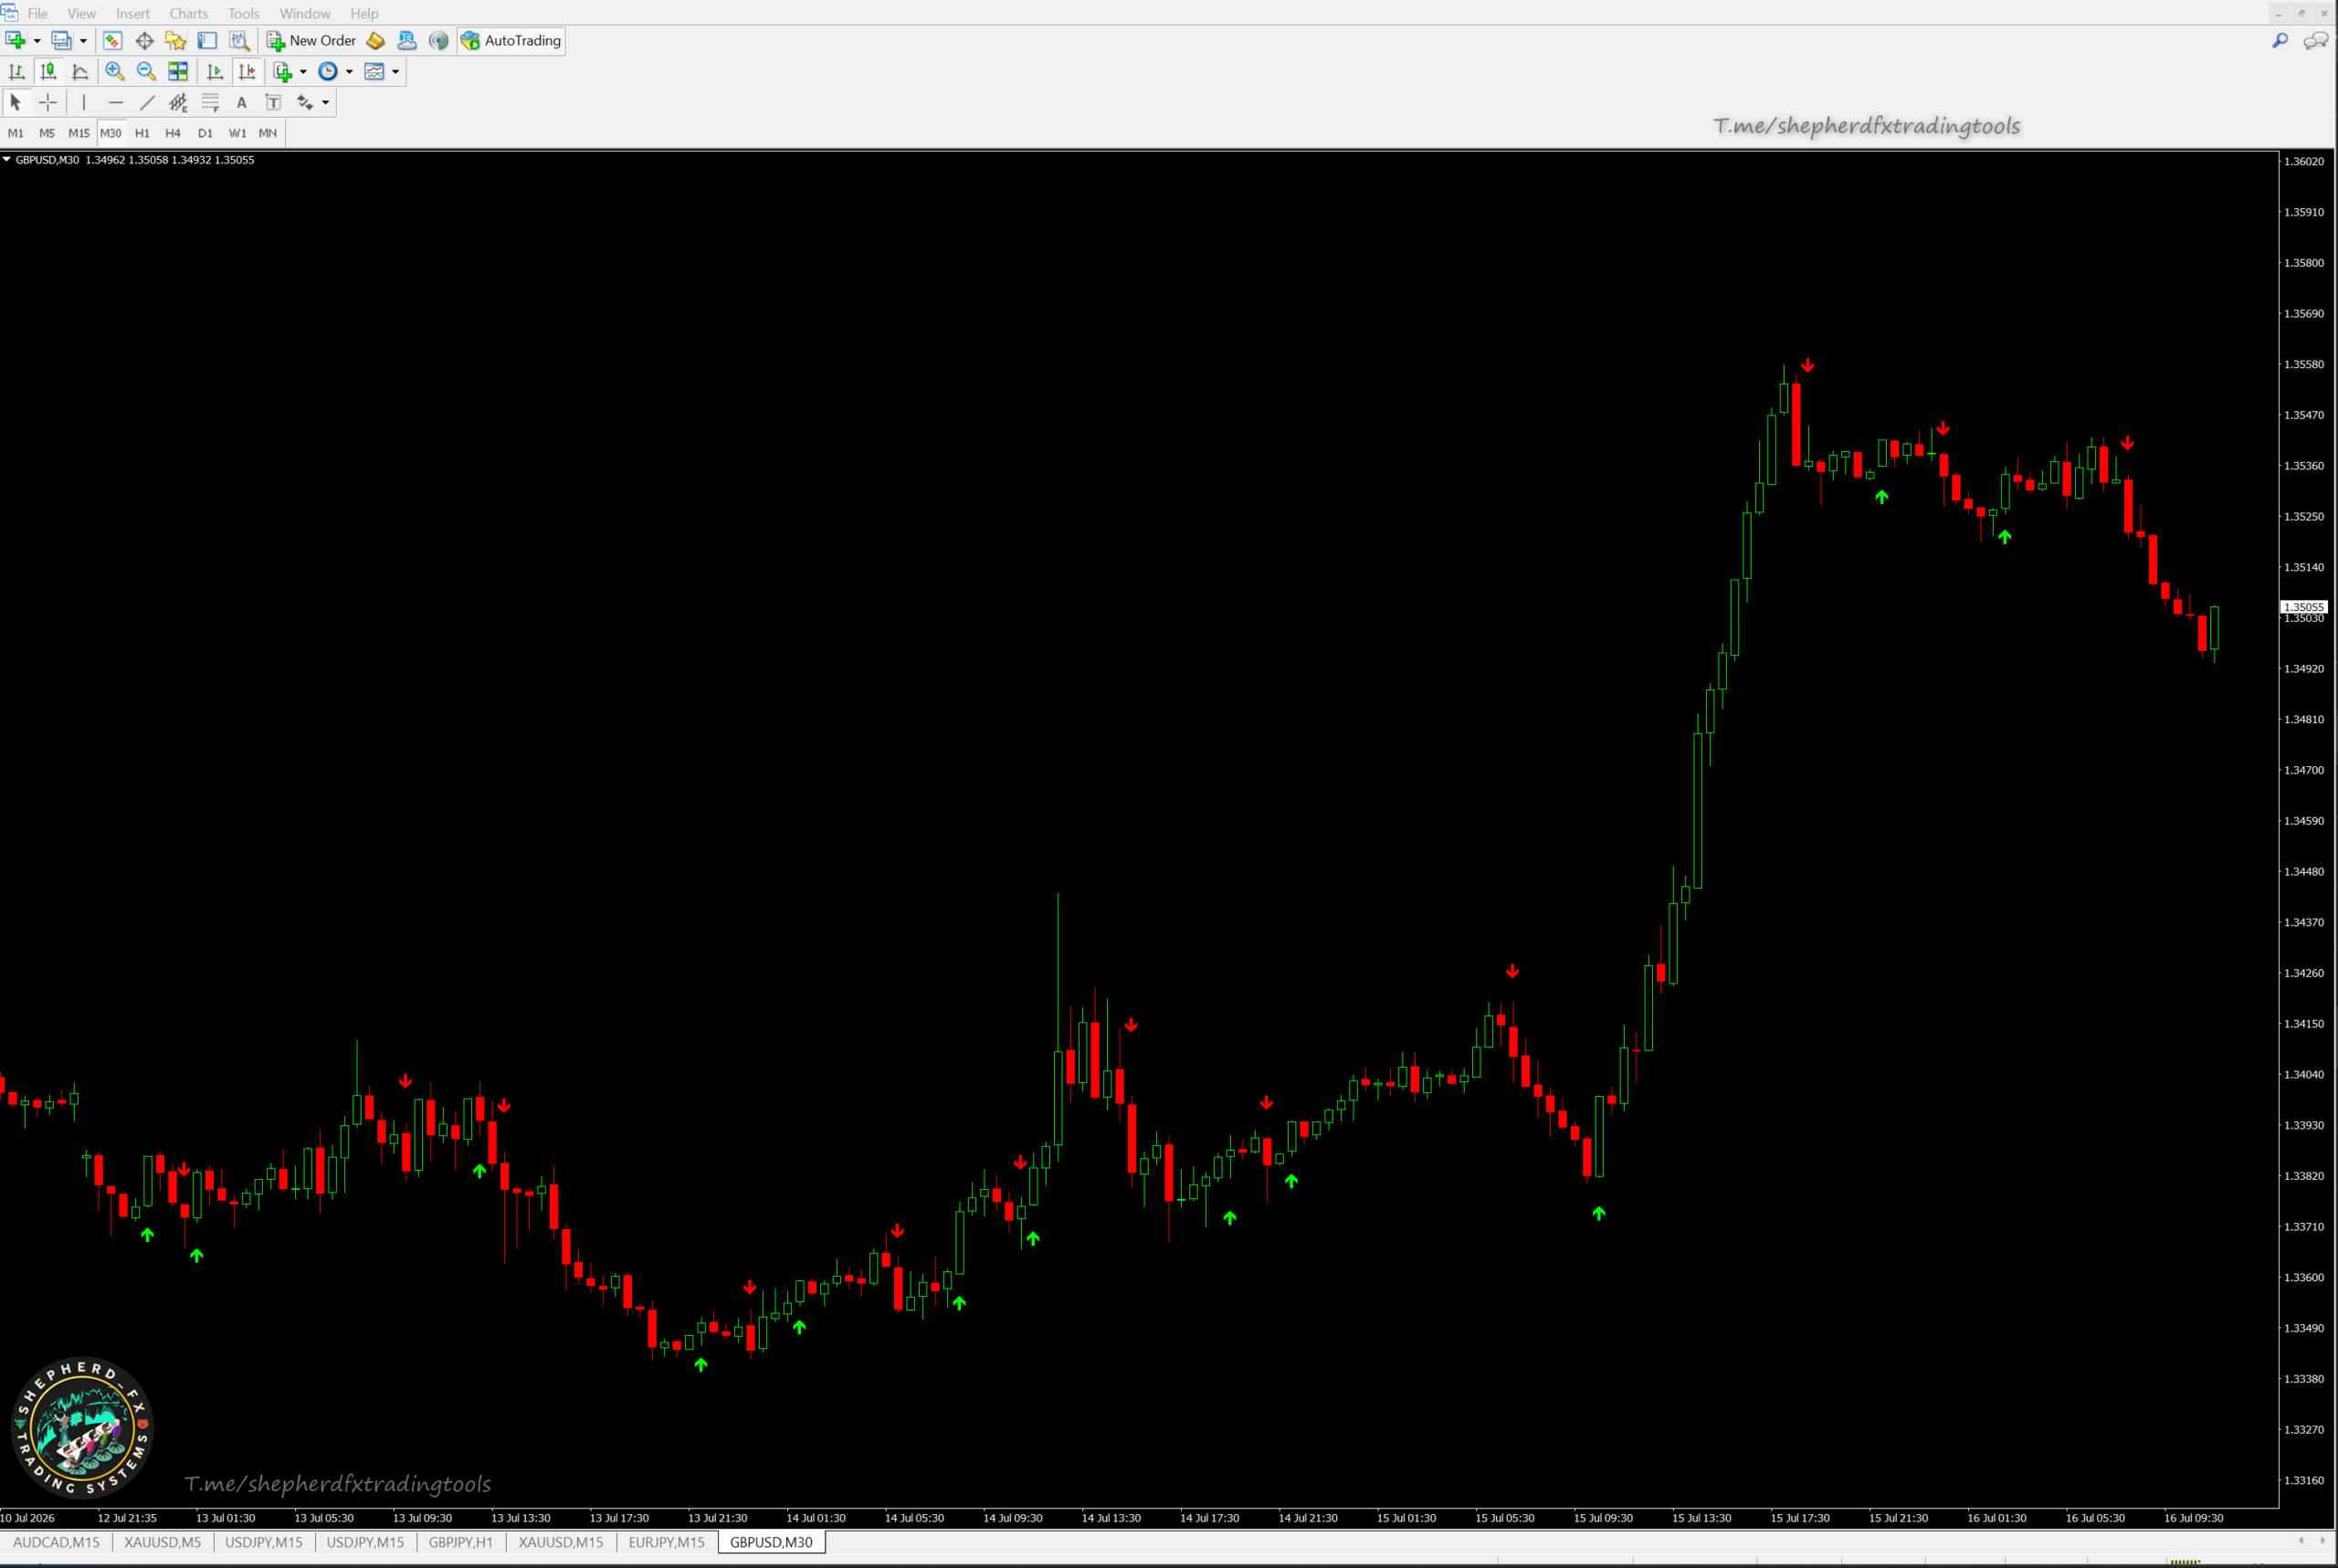This screenshot has height=1568, width=2338.
Task: Select the Equidistant Channel tool
Action: tap(178, 102)
